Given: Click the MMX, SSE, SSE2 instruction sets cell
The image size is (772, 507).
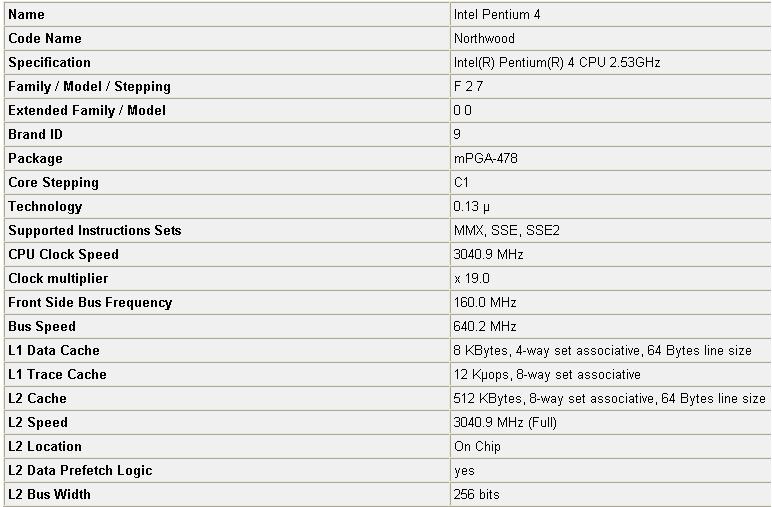Looking at the screenshot, I should [x=611, y=230].
